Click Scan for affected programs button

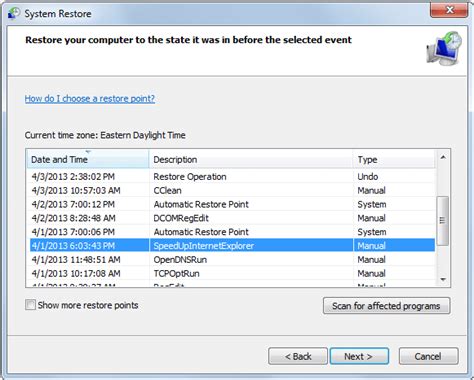coord(386,306)
